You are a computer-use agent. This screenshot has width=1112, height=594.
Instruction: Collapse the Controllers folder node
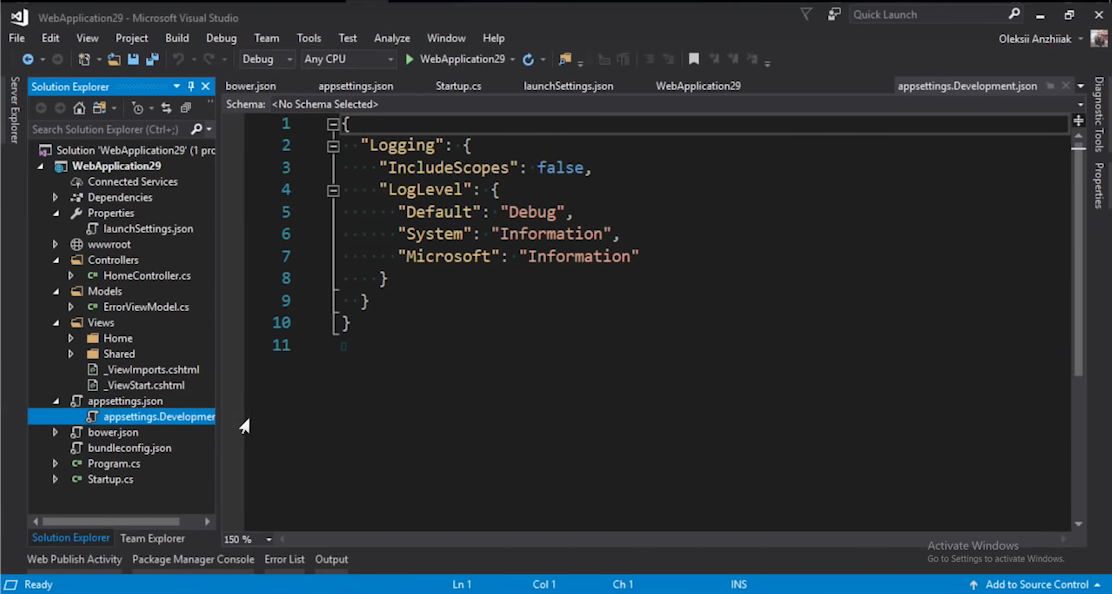click(56, 260)
